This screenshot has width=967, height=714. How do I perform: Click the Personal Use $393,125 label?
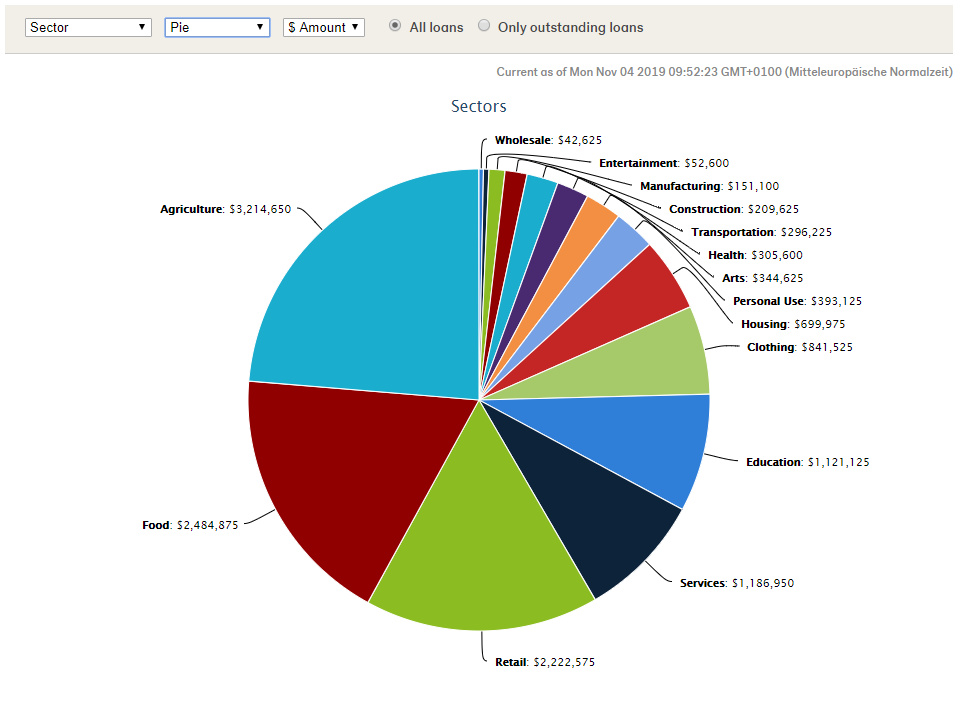pos(797,301)
